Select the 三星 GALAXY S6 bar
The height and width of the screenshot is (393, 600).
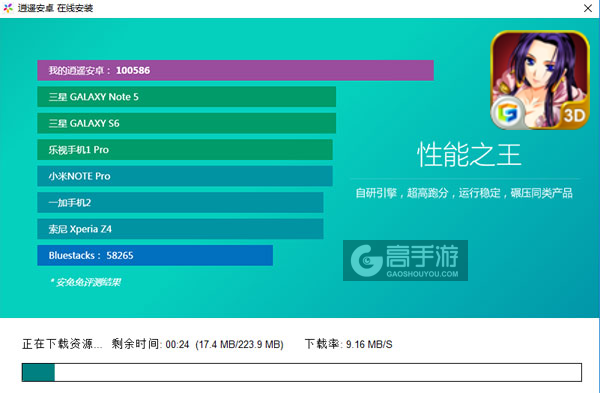(x=186, y=123)
